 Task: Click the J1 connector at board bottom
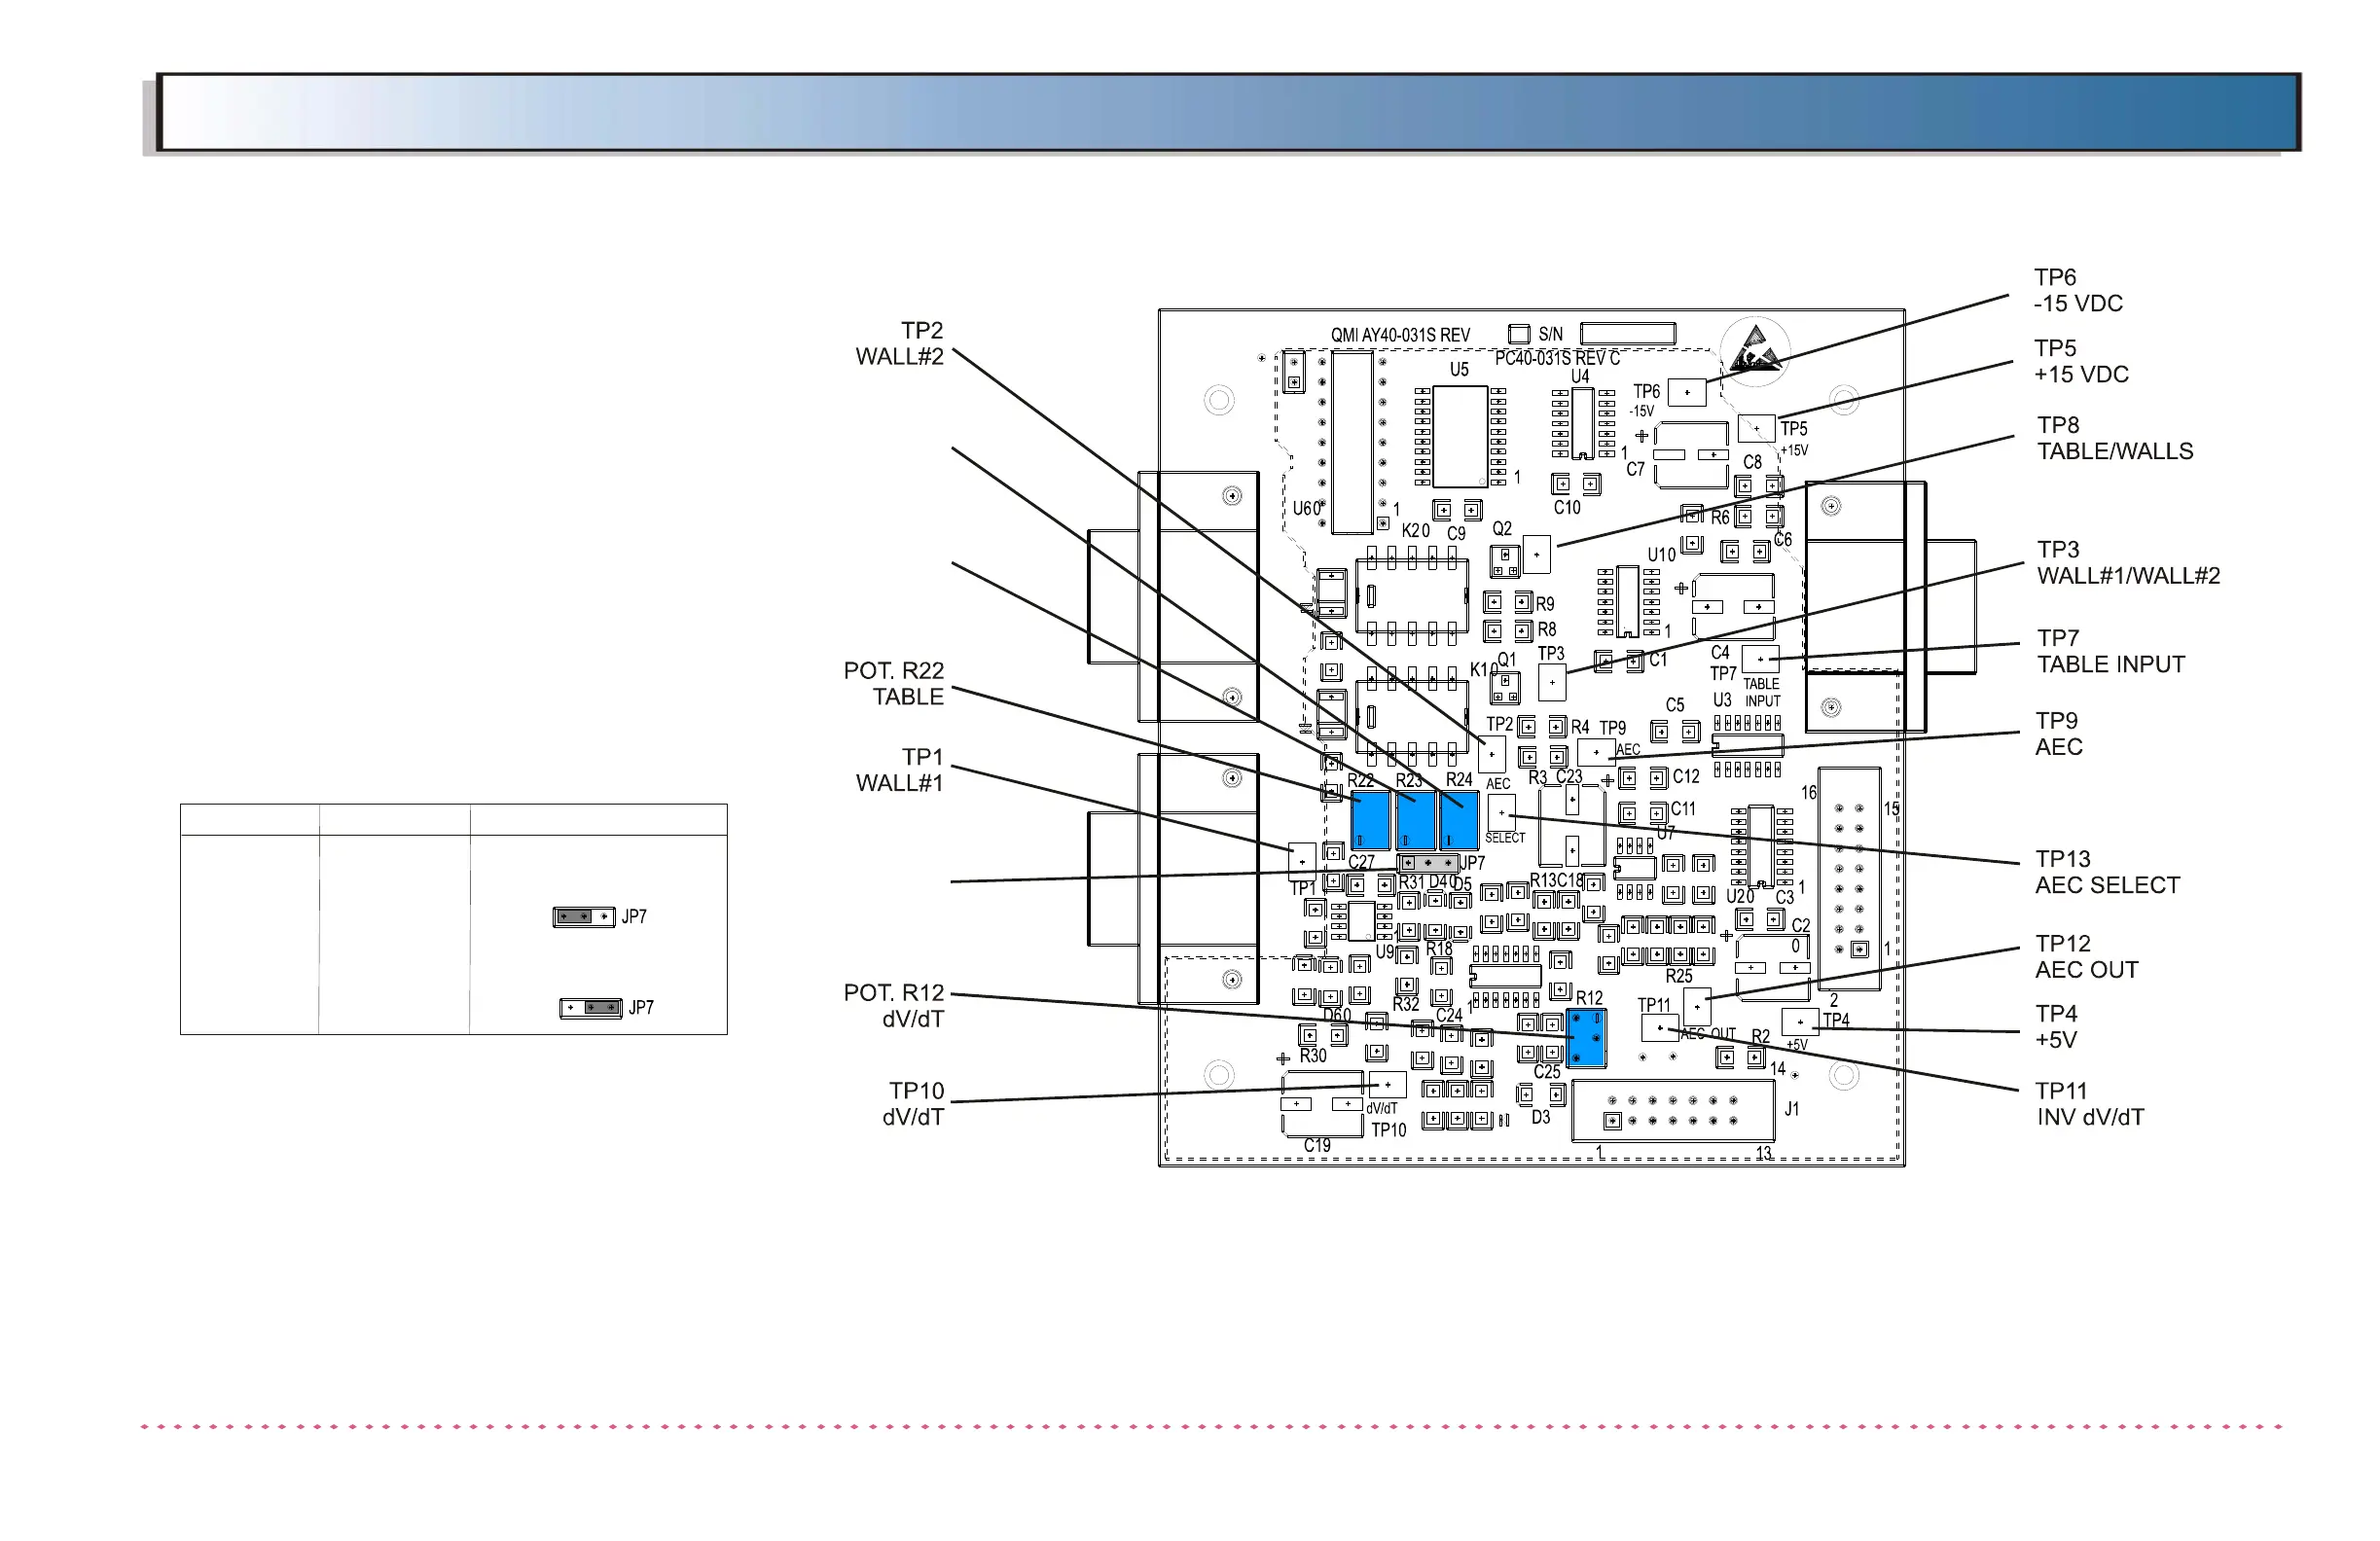point(1673,1112)
